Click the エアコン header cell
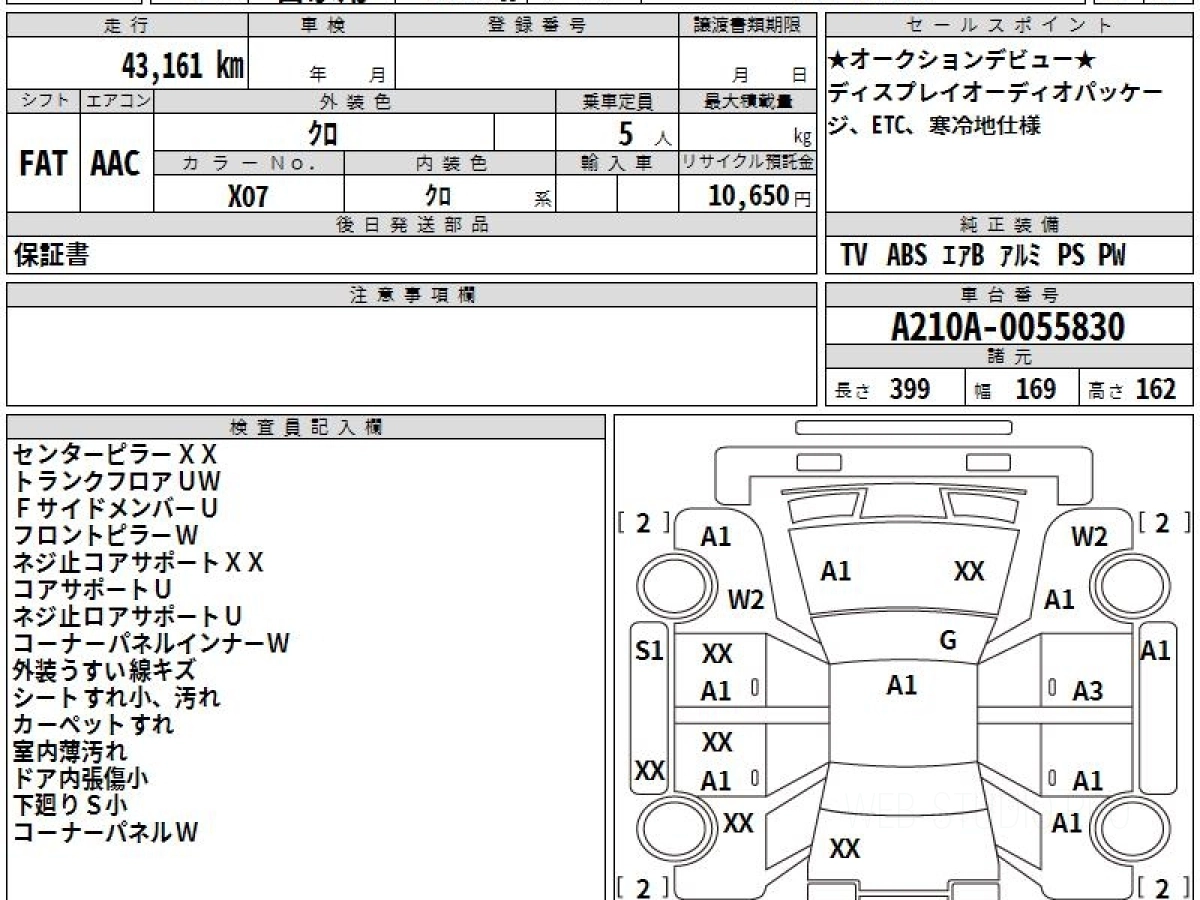The image size is (1200, 900). pyautogui.click(x=117, y=101)
